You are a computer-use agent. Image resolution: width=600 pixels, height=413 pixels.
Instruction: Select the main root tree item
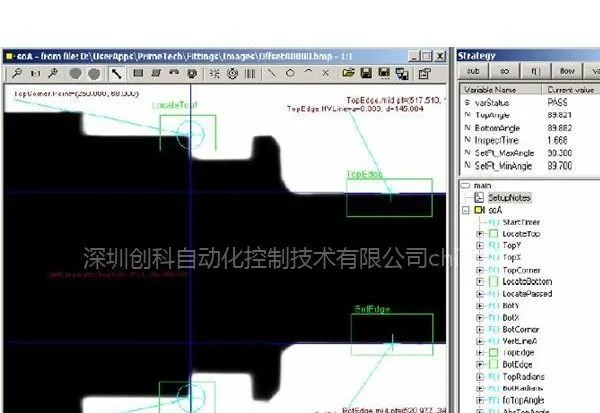click(482, 186)
